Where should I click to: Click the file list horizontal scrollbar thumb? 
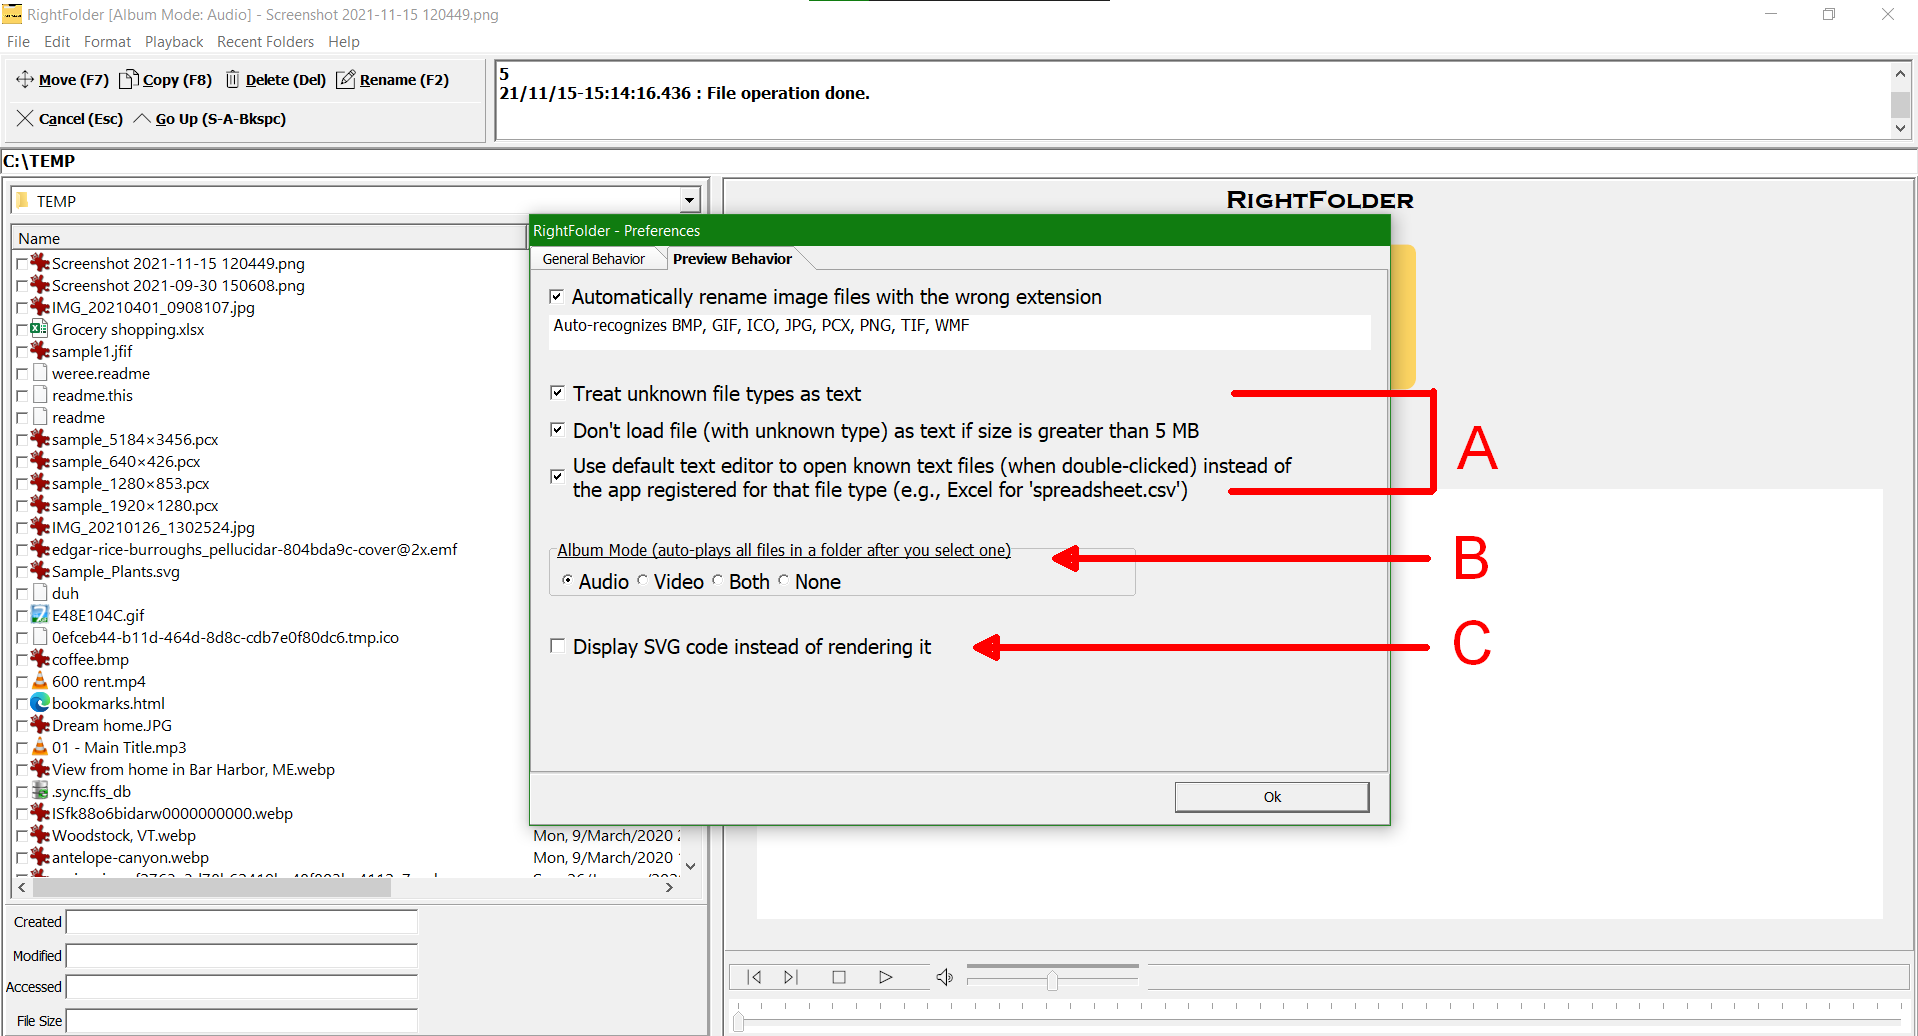point(211,887)
